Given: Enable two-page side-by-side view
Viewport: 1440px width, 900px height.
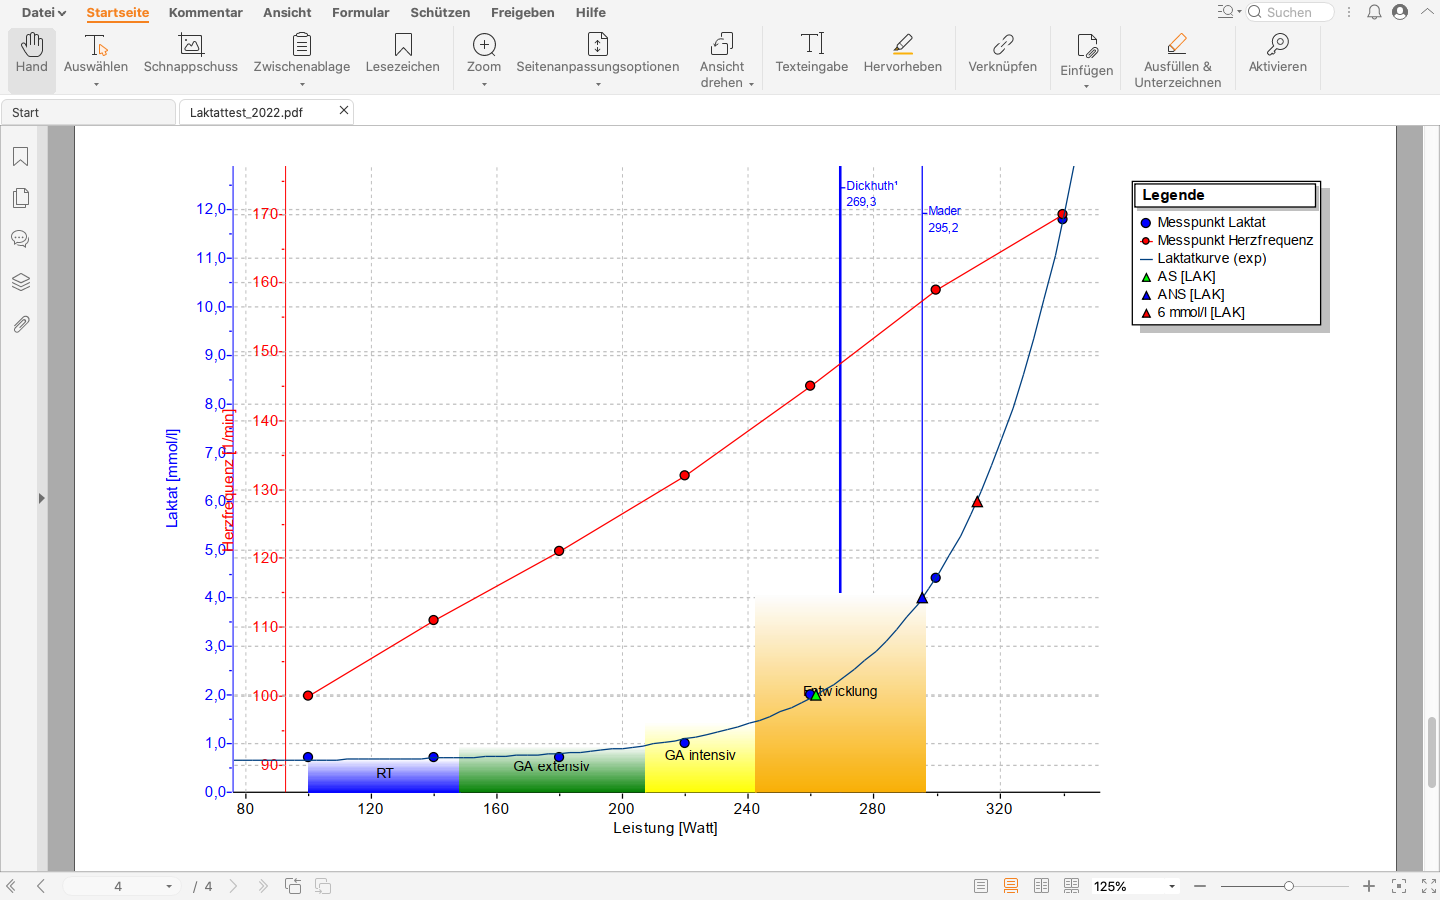Looking at the screenshot, I should 1041,886.
